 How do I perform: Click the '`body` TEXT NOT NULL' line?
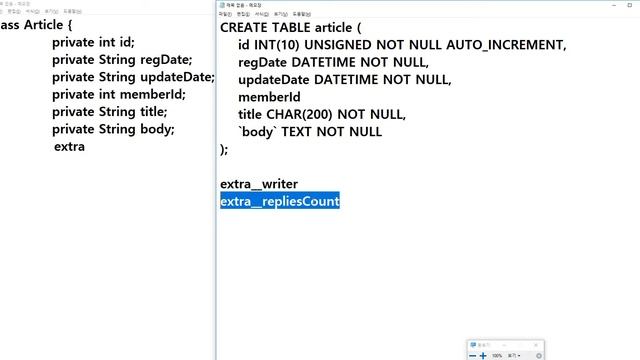coord(310,132)
